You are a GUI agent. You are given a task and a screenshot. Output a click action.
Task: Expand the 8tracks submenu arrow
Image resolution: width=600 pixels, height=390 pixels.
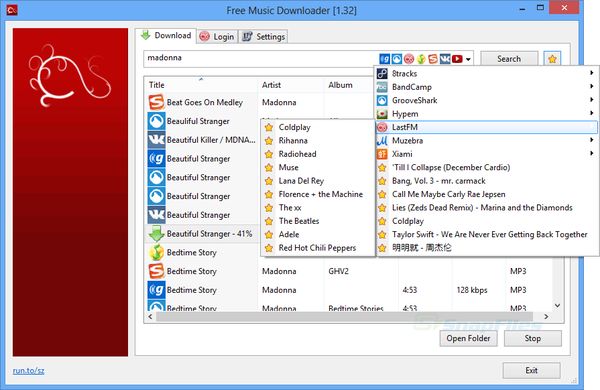(x=592, y=73)
